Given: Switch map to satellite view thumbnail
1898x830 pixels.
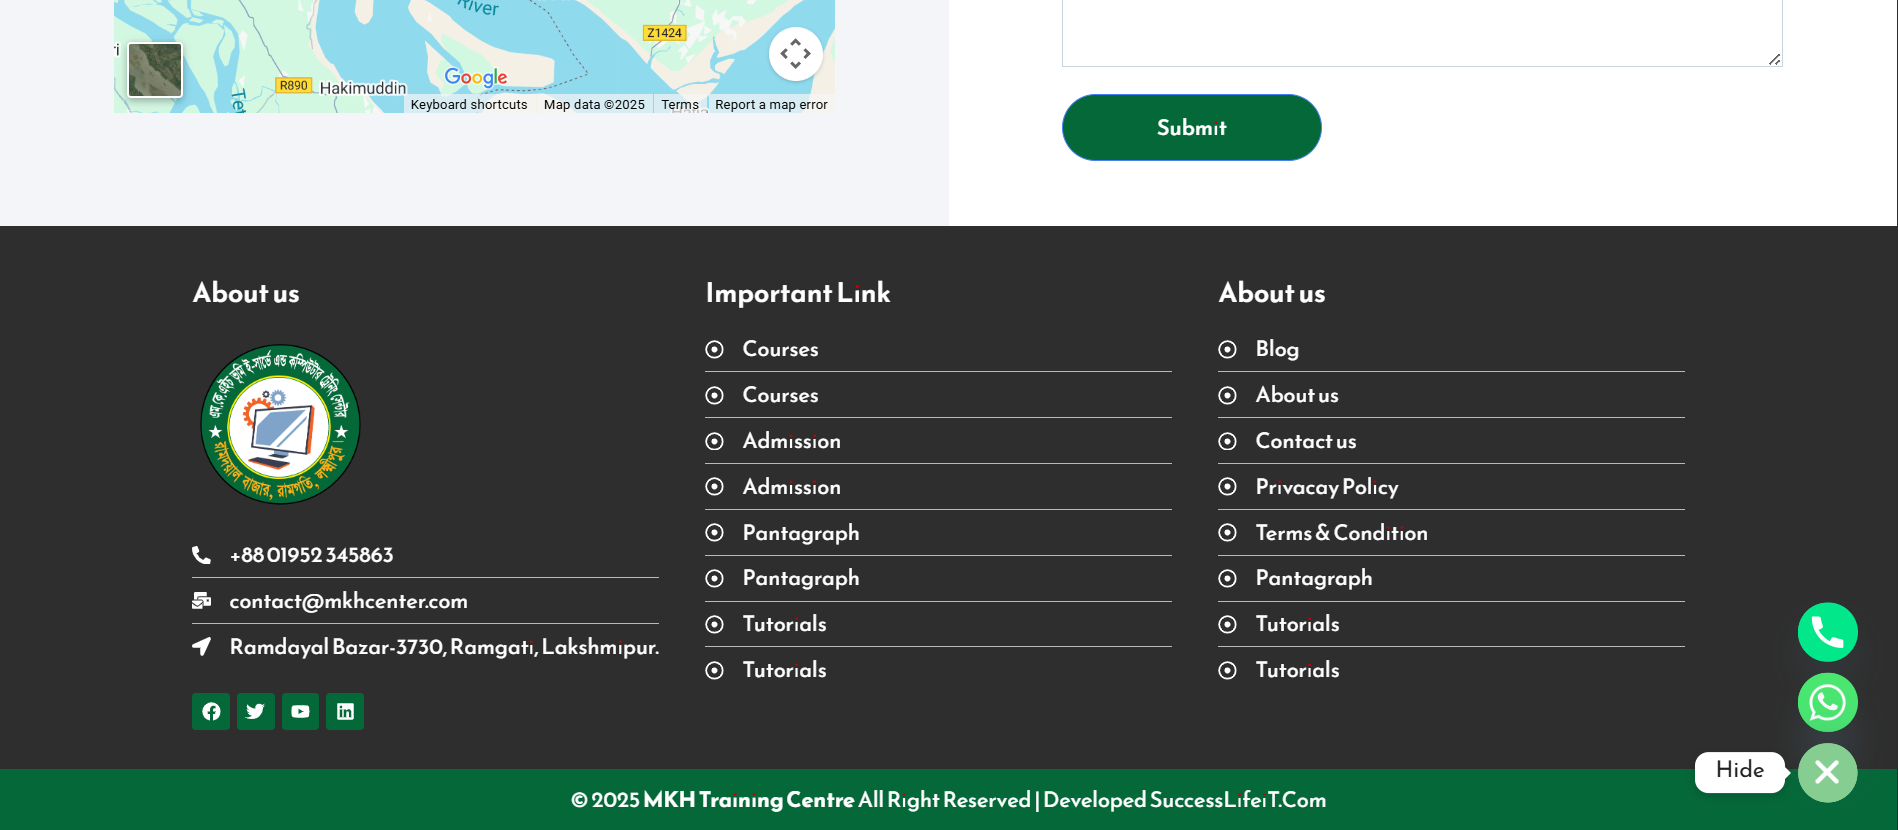Looking at the screenshot, I should pos(155,70).
